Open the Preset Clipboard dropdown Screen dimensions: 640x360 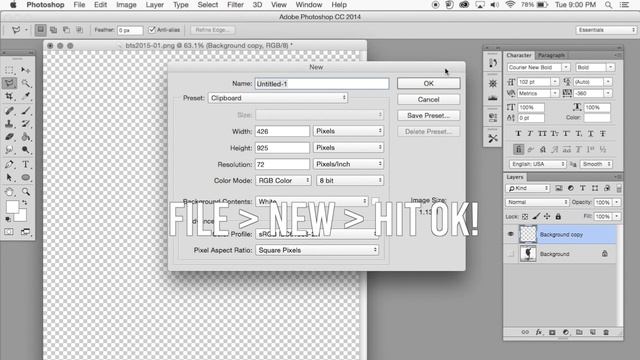point(278,98)
